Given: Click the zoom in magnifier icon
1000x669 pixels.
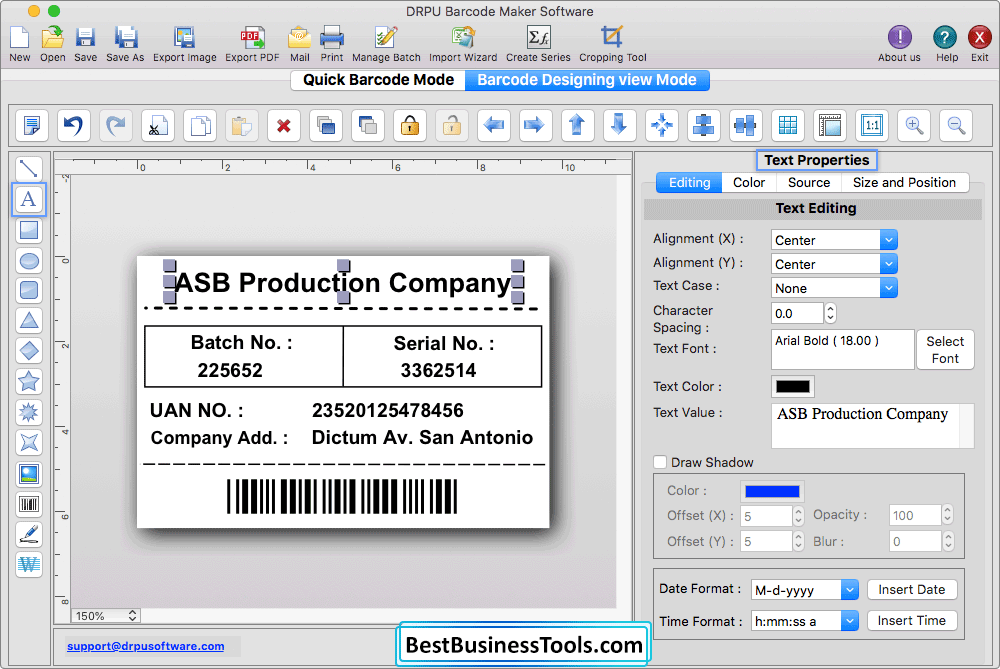Looking at the screenshot, I should click(x=914, y=125).
